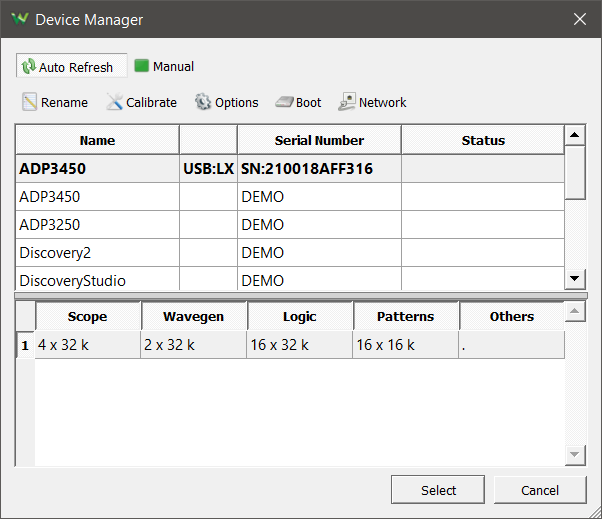Select Discovery2 demo device
Viewport: 602px width, 519px height.
coord(290,253)
